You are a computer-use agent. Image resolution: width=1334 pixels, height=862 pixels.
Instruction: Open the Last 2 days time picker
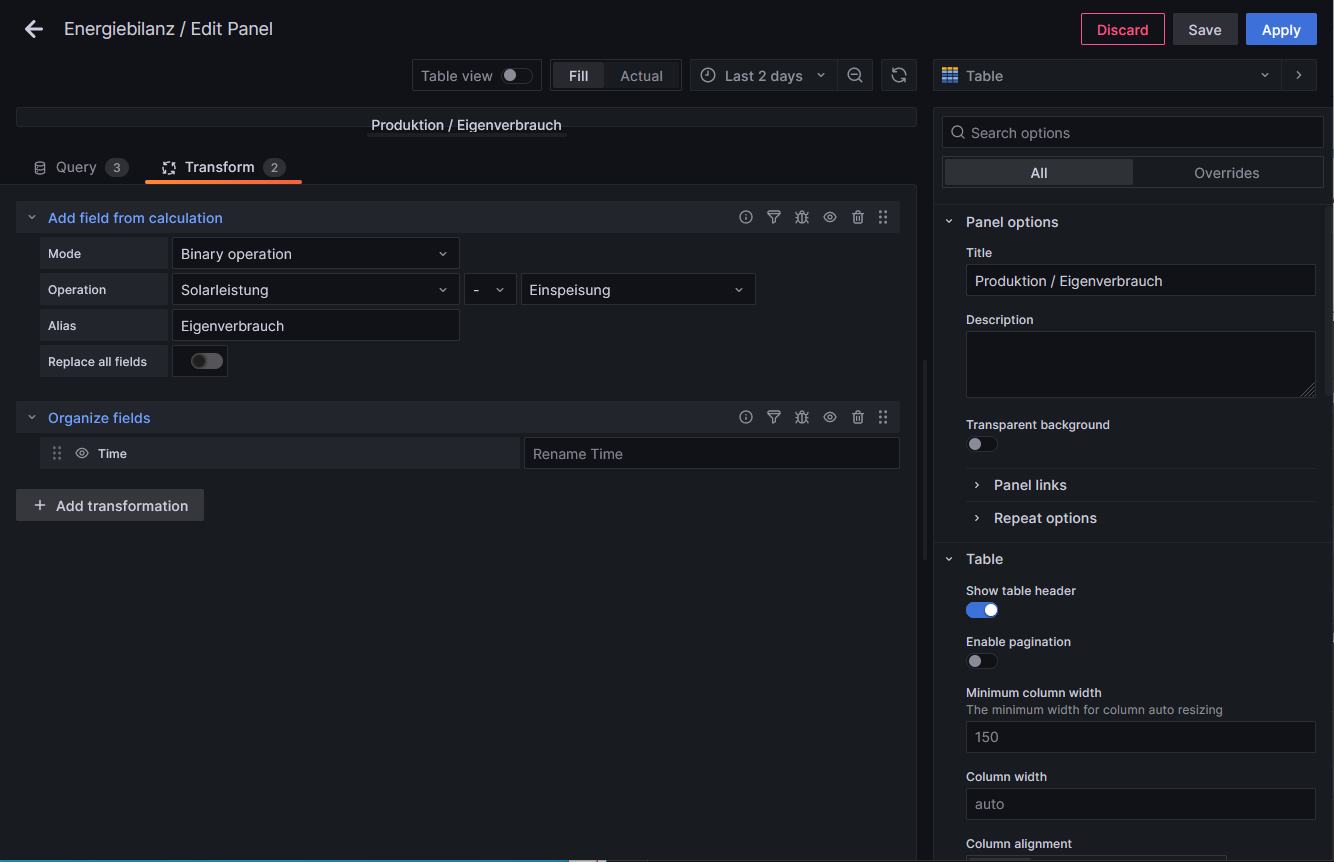(764, 76)
